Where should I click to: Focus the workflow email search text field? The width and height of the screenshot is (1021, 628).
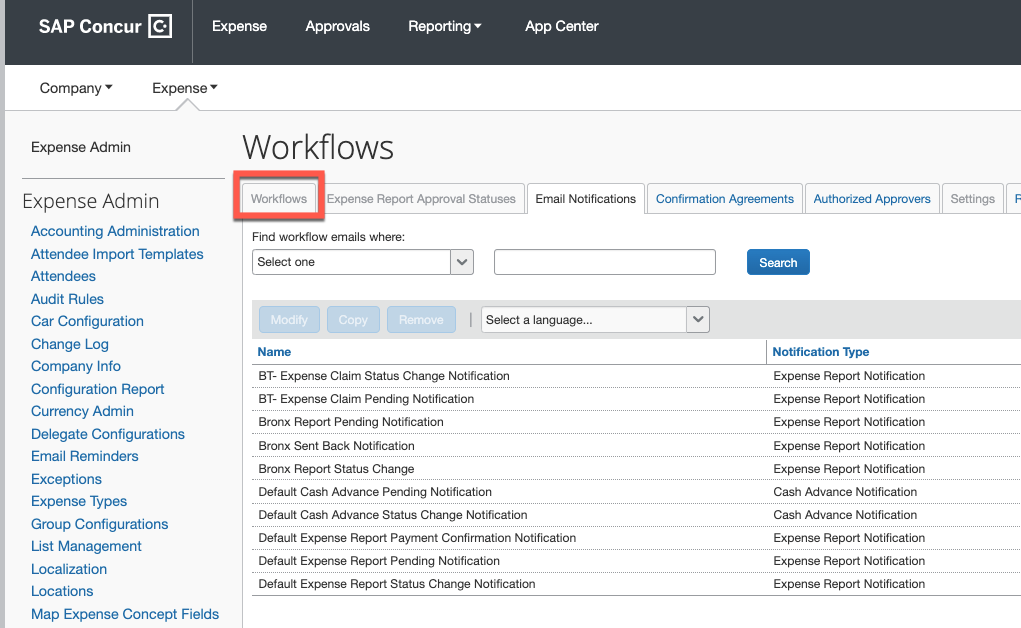pyautogui.click(x=604, y=262)
